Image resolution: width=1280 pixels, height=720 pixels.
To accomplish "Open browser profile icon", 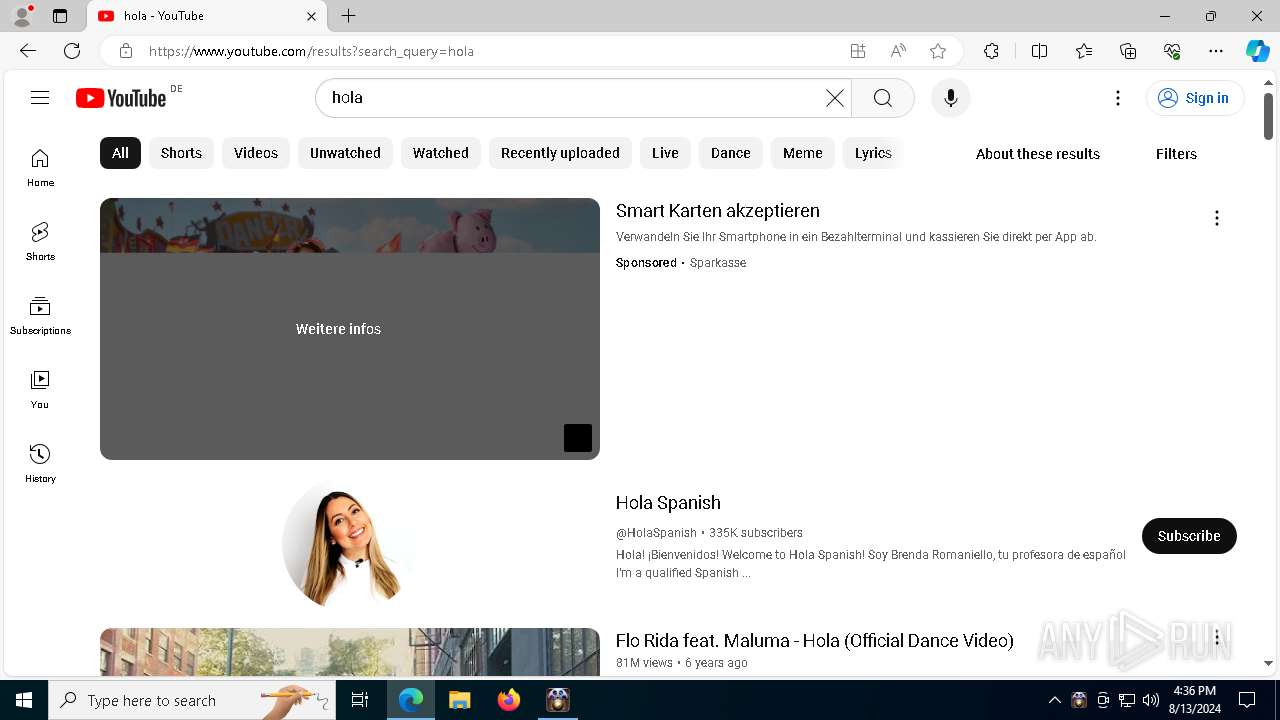I will (22, 16).
